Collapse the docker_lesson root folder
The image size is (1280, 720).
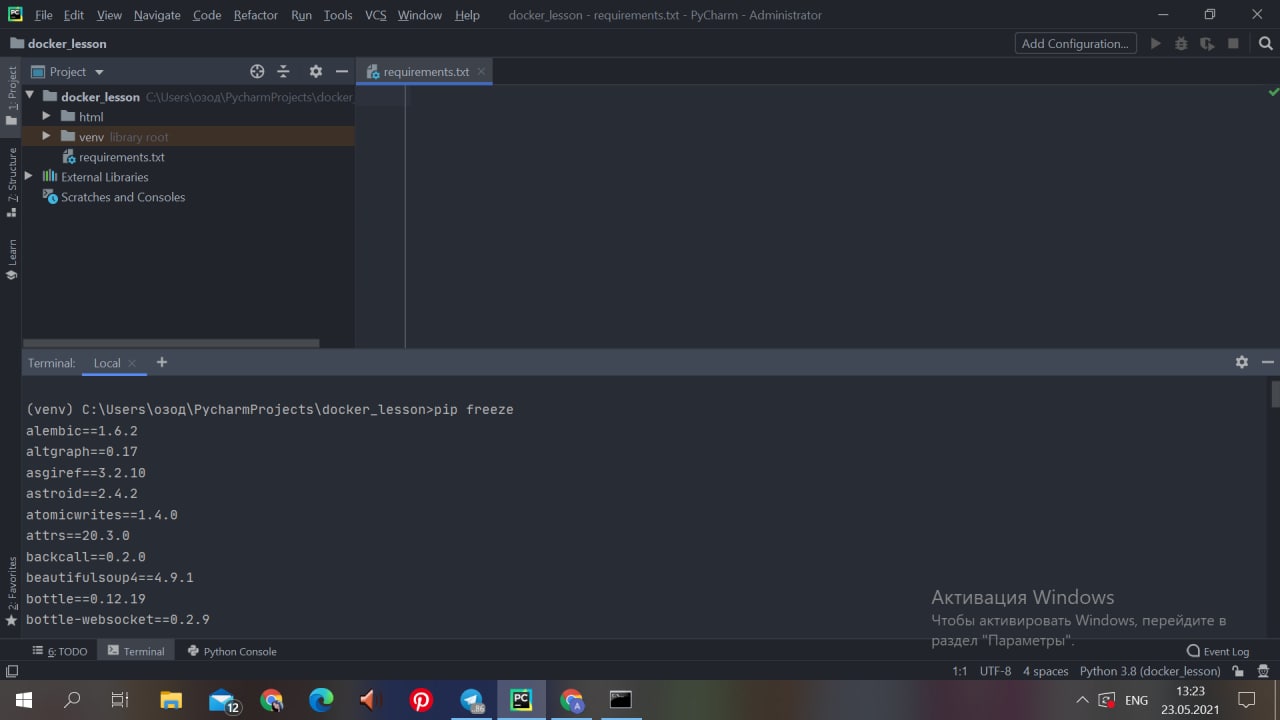coord(29,96)
